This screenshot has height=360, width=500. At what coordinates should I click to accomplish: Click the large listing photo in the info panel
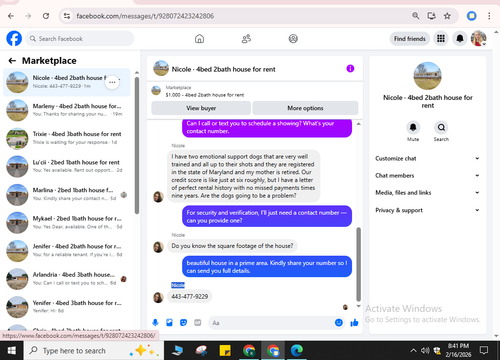427,76
